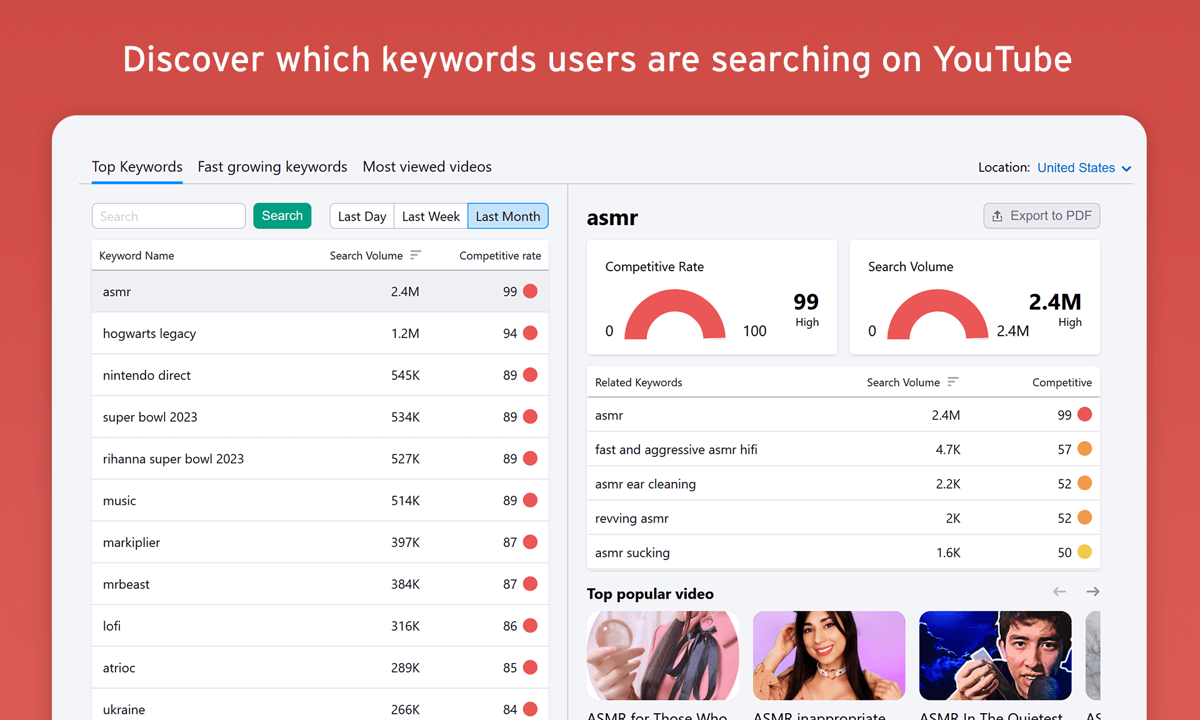Switch timeframe to Last Day
This screenshot has height=720, width=1200.
361,215
